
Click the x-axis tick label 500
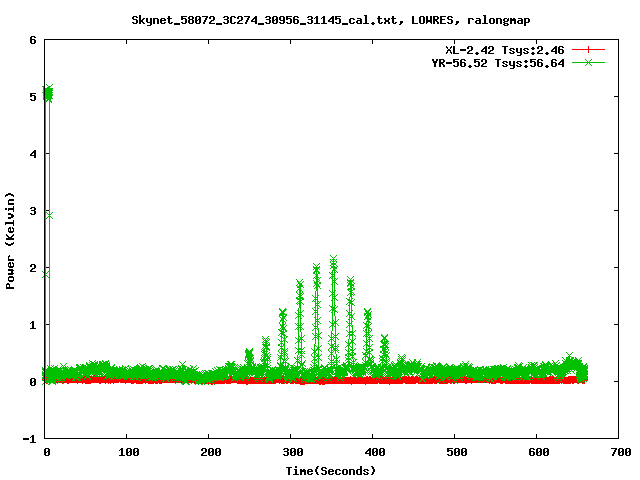pyautogui.click(x=456, y=452)
